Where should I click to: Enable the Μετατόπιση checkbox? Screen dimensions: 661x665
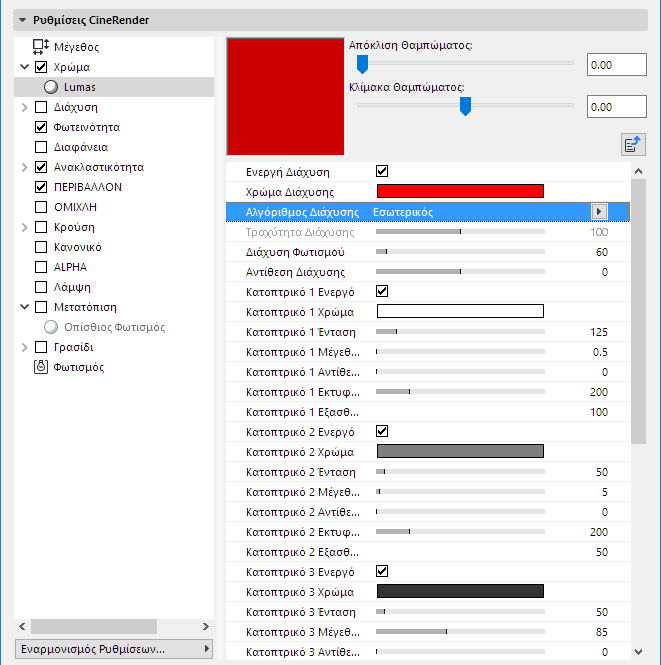(41, 307)
